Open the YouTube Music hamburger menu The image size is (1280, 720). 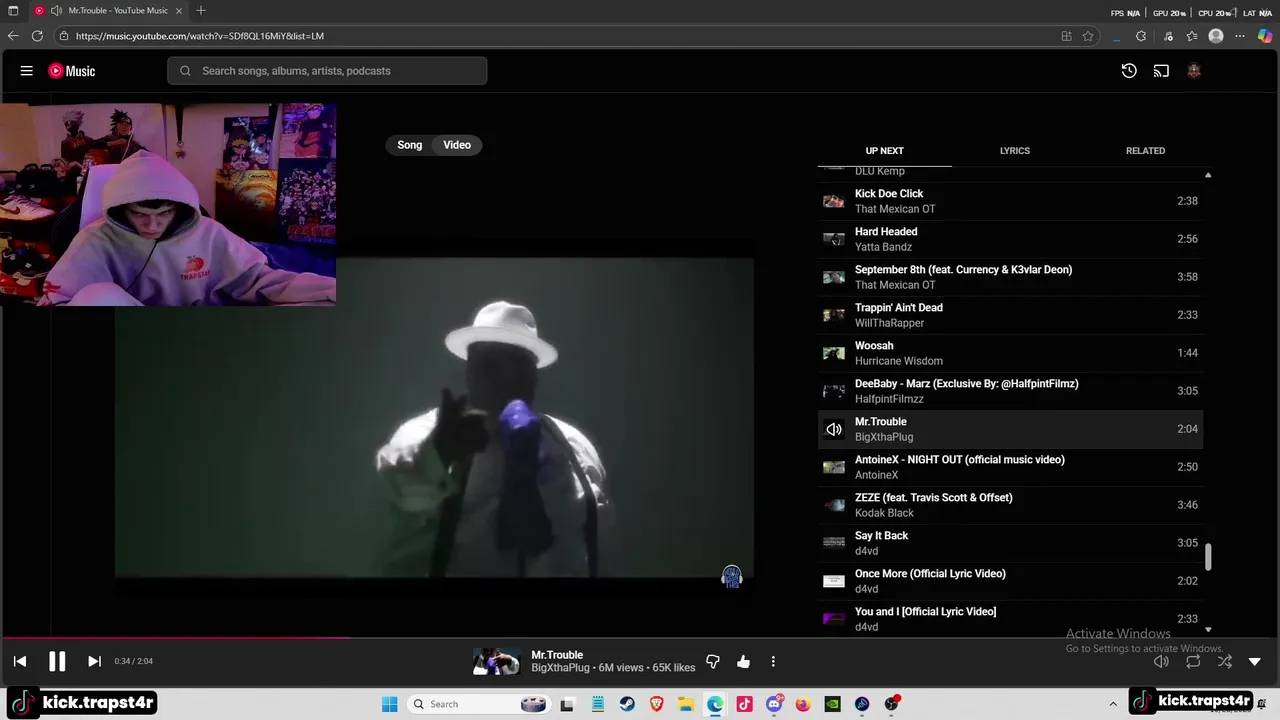click(27, 71)
